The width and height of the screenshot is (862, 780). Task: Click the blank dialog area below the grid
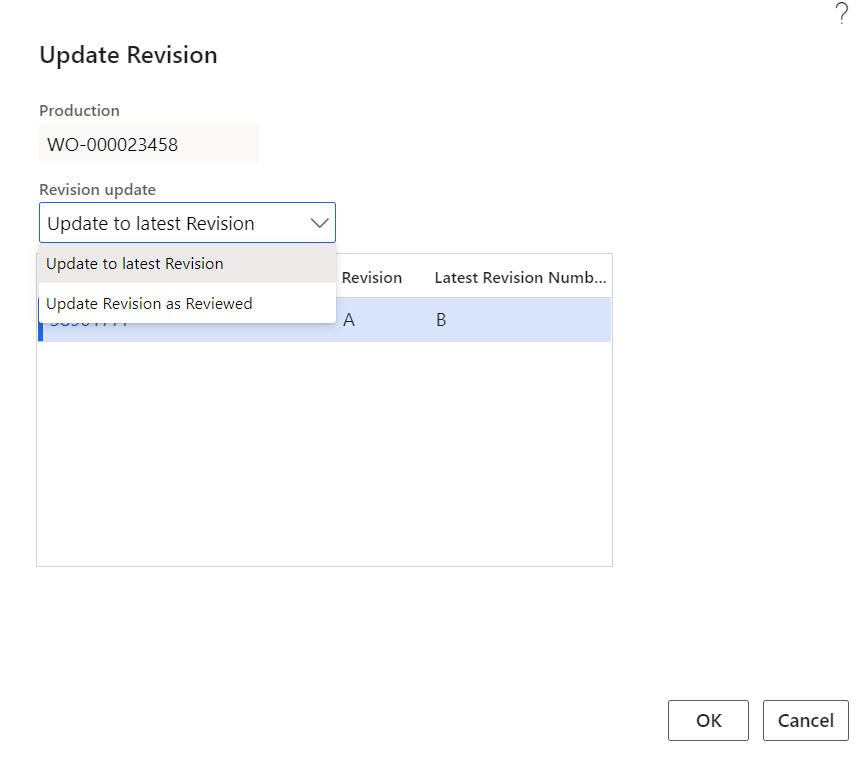pyautogui.click(x=324, y=630)
